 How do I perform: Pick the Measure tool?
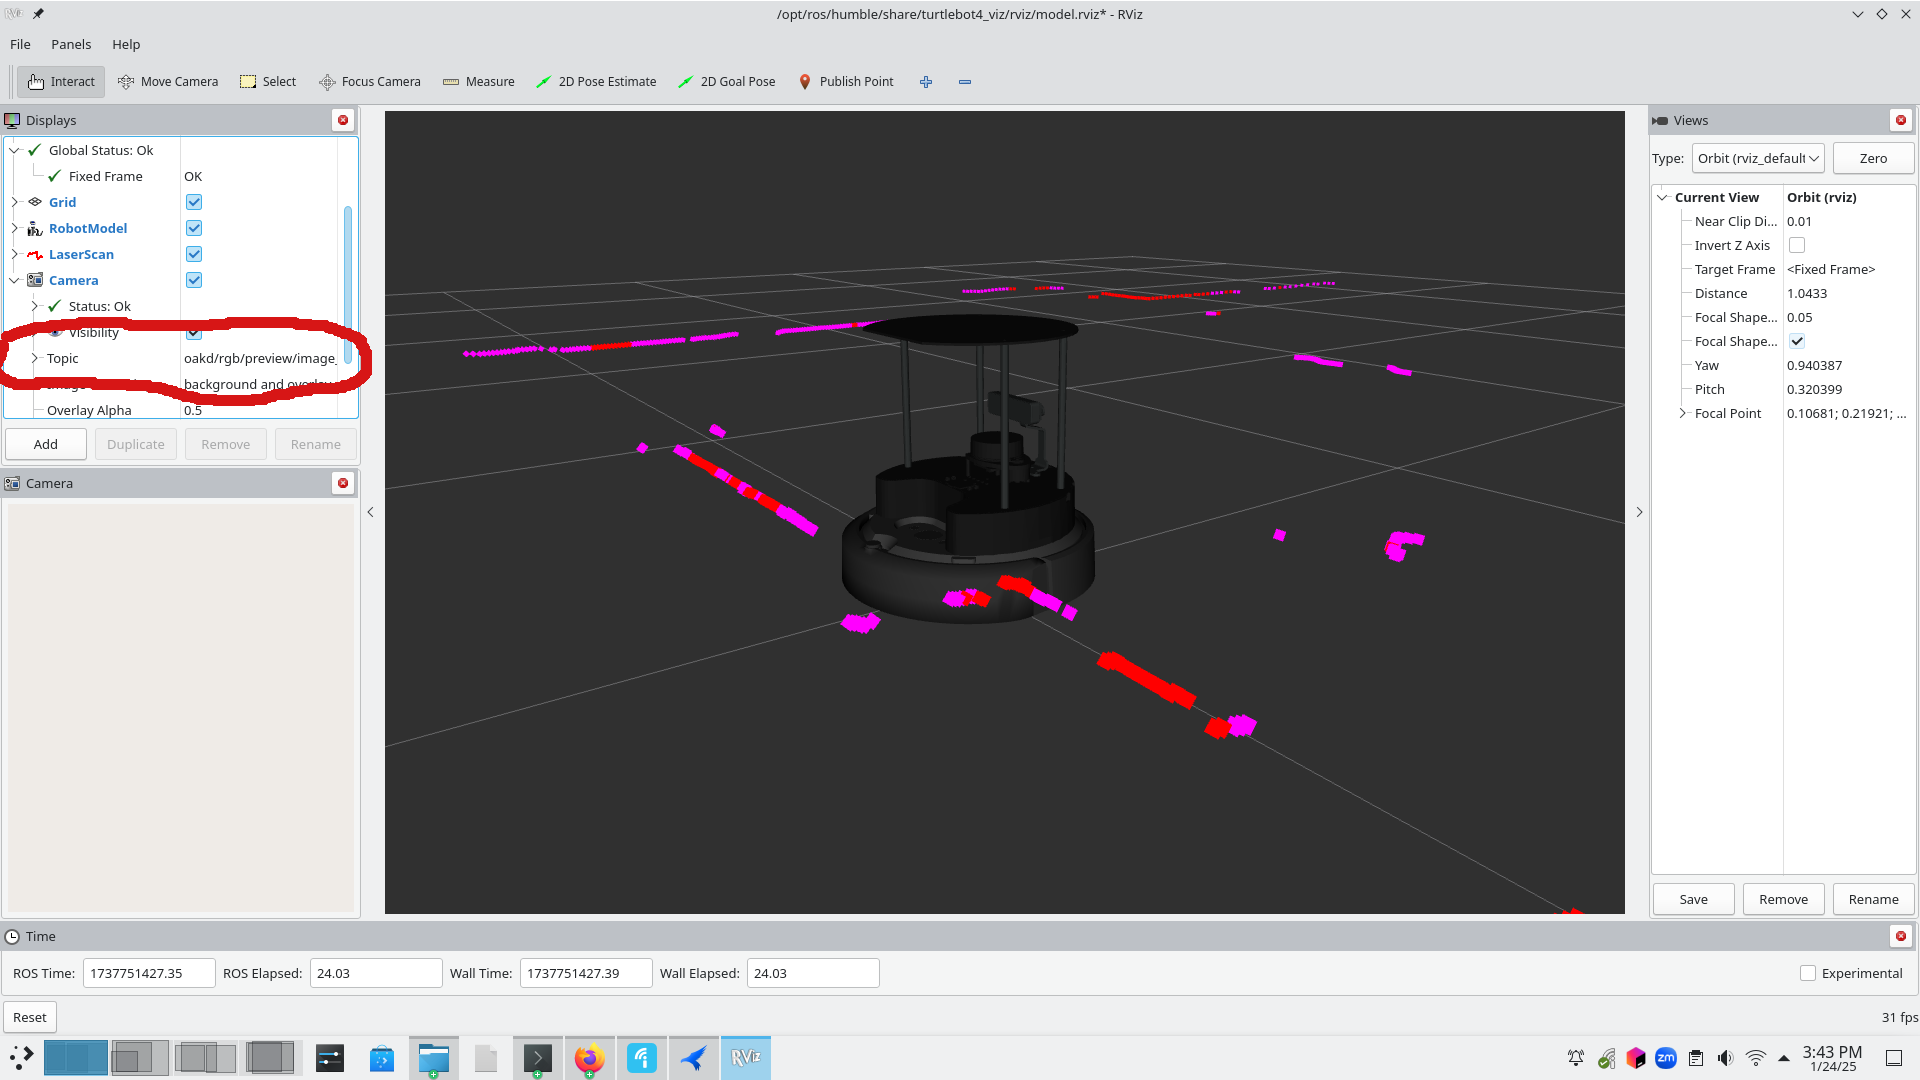[478, 82]
